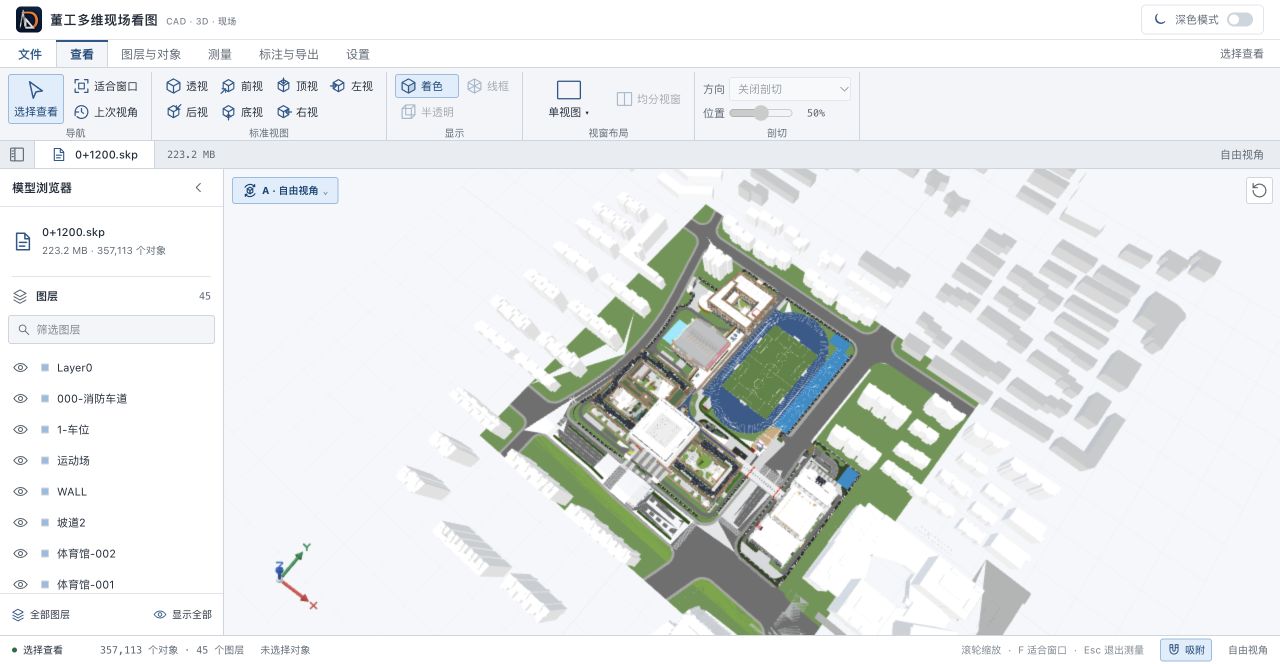Image resolution: width=1280 pixels, height=664 pixels.
Task: Click the 45 layer count
Action: (205, 296)
